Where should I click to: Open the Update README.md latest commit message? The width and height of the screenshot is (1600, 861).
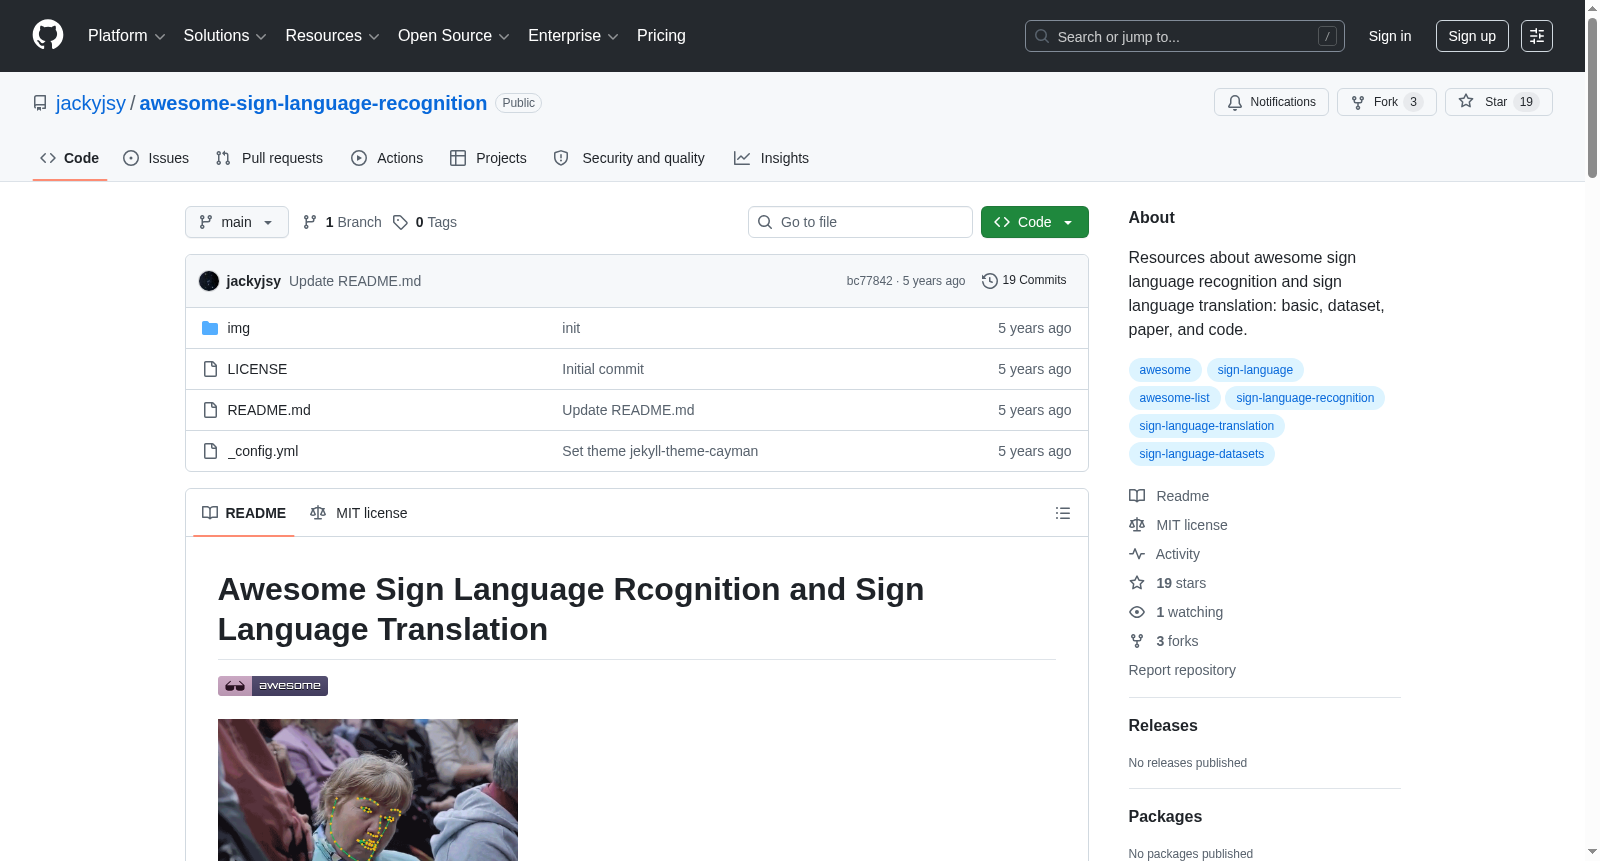tap(355, 281)
